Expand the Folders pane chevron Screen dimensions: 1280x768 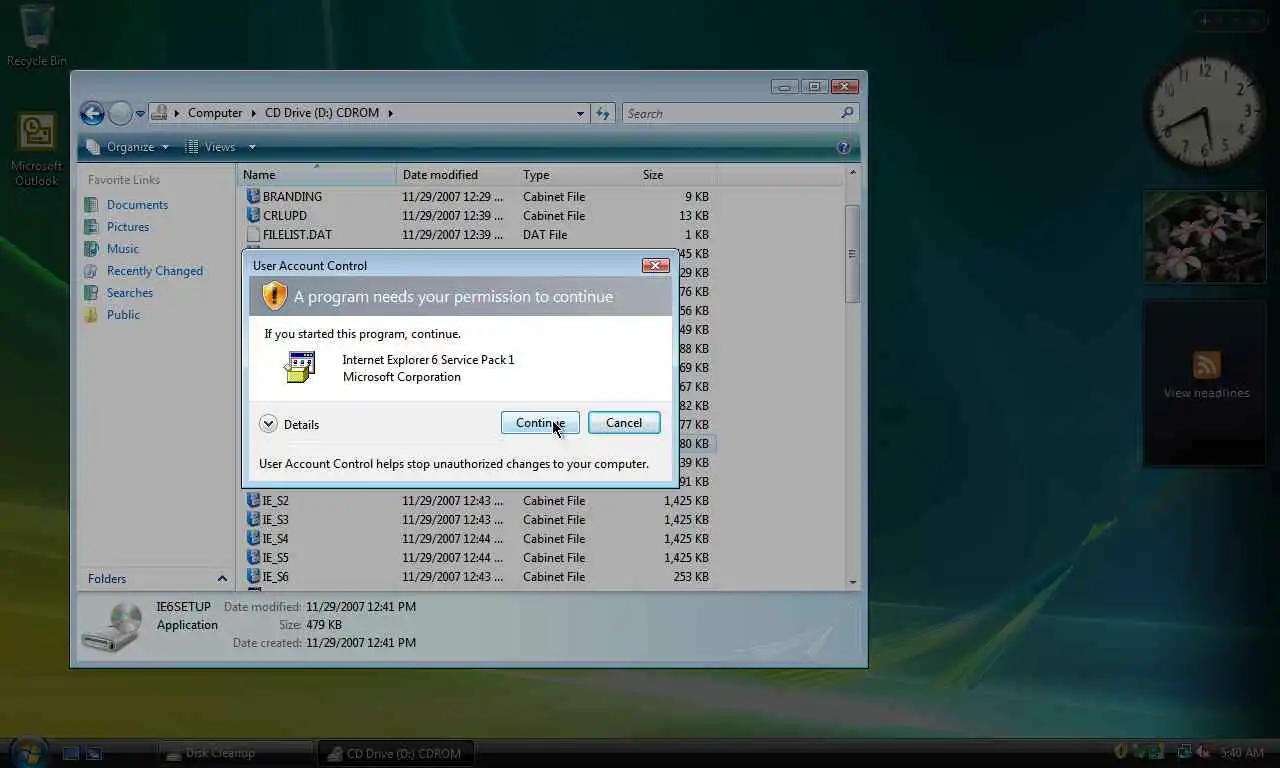pos(222,578)
